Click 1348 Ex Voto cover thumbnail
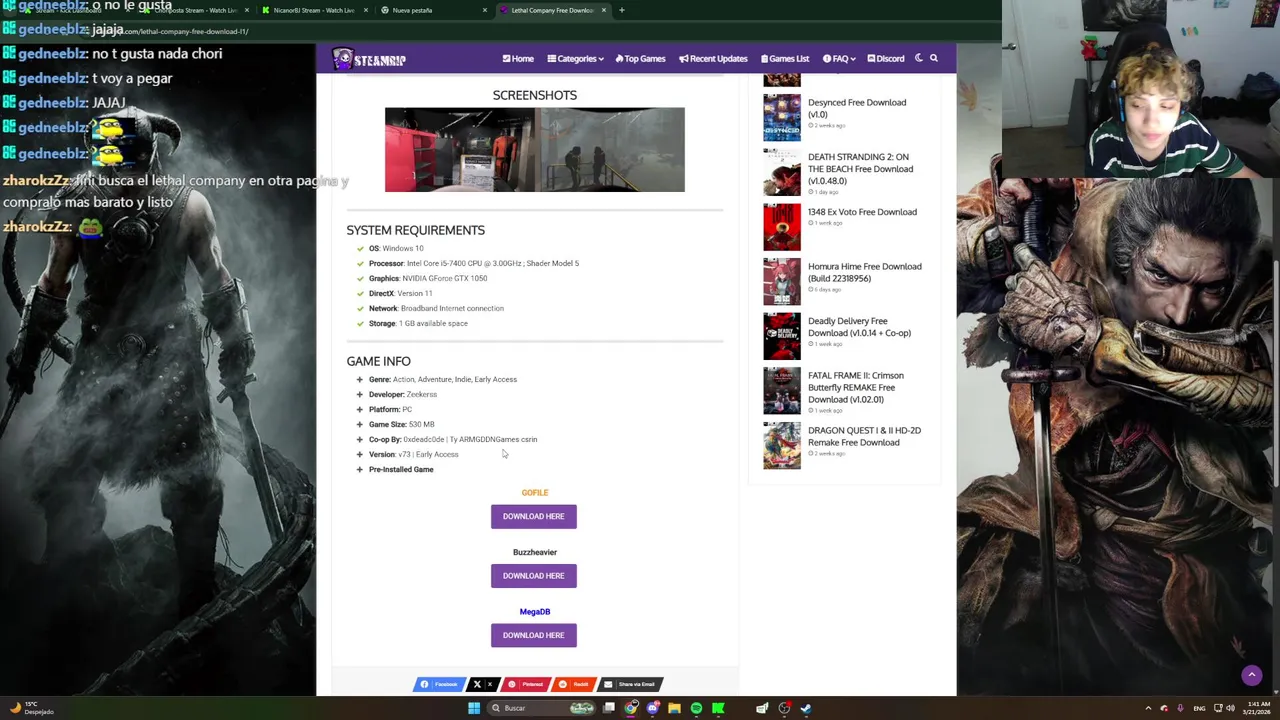 782,227
